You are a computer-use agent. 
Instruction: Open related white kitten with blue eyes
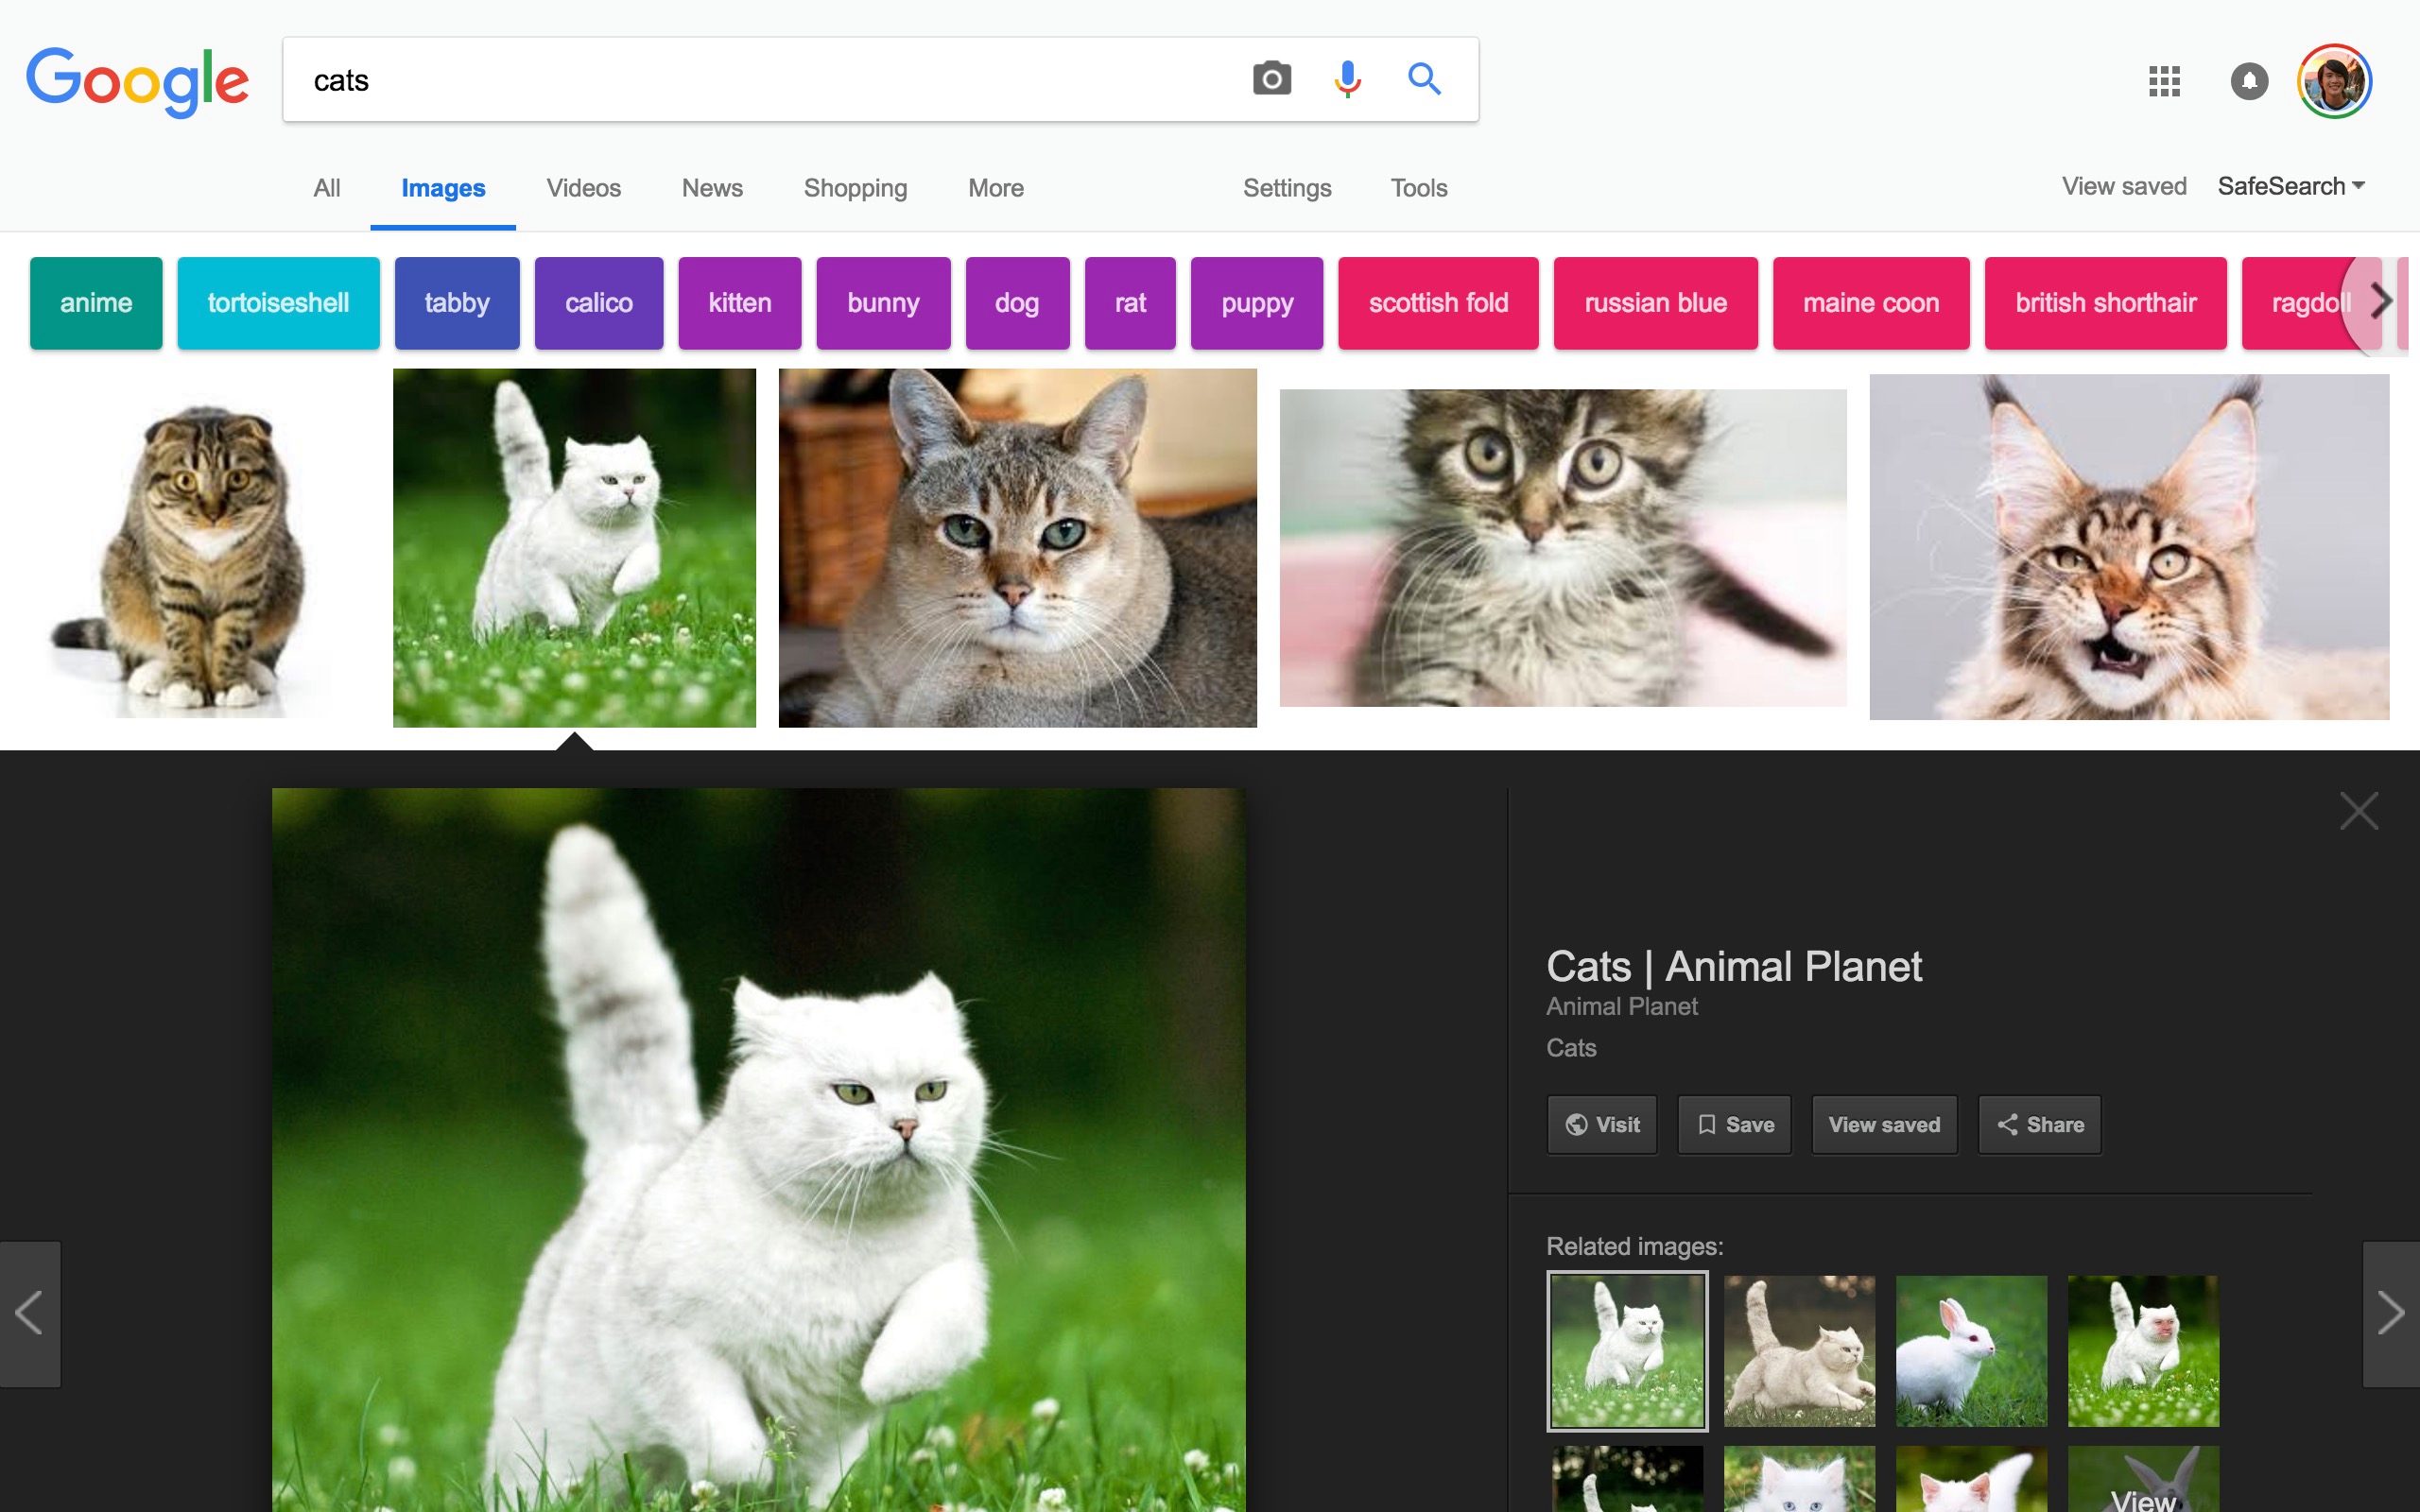click(1799, 1480)
